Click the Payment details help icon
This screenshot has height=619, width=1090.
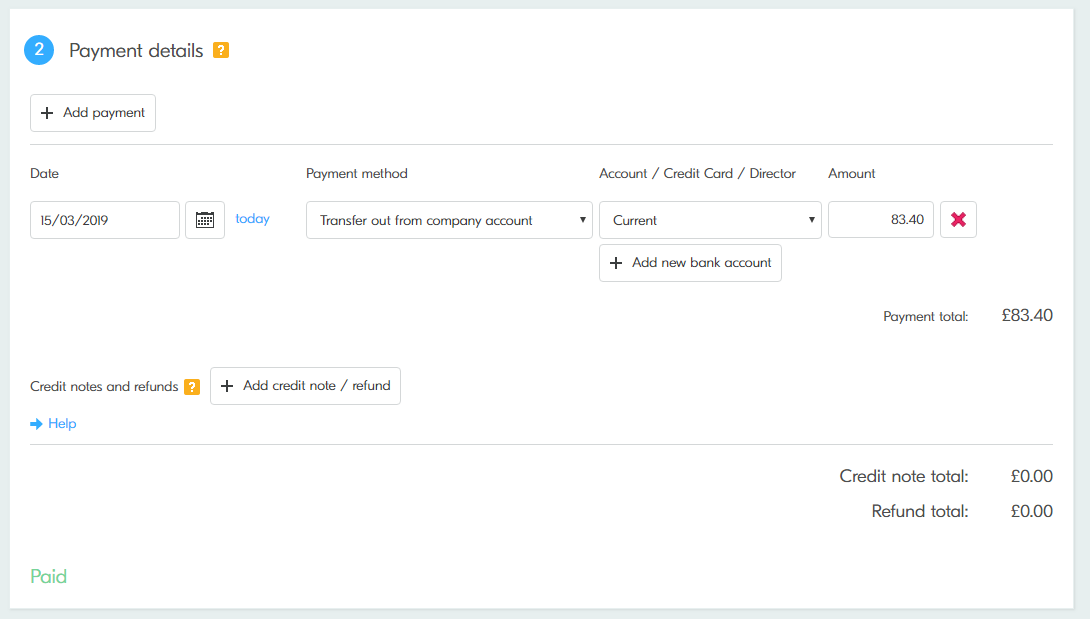[221, 50]
